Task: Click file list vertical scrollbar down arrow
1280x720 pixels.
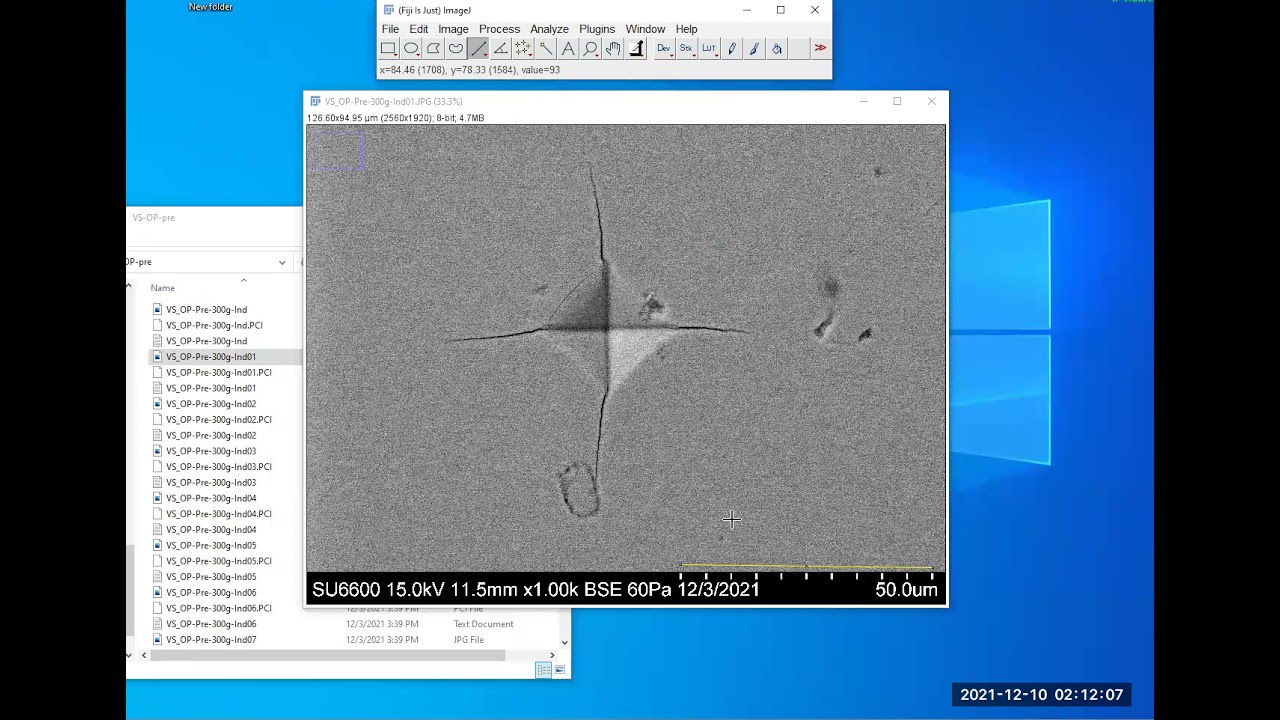Action: click(x=129, y=655)
